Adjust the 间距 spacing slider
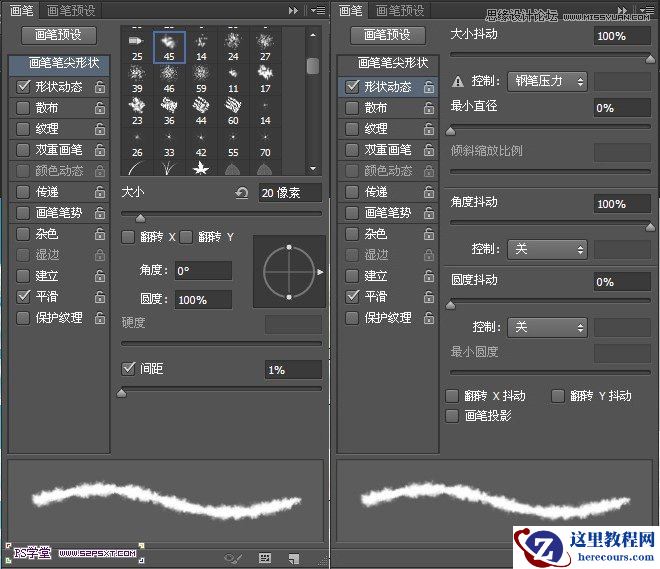 click(x=122, y=394)
